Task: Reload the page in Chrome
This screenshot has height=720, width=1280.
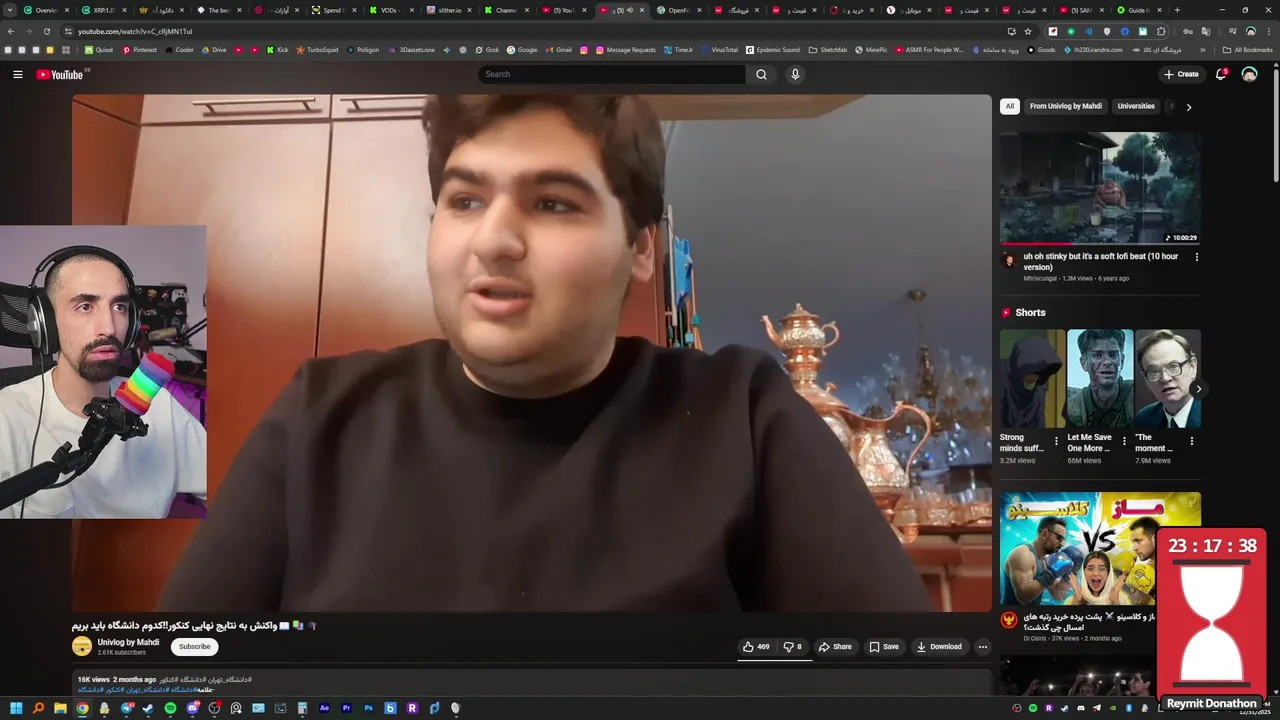Action: (46, 31)
